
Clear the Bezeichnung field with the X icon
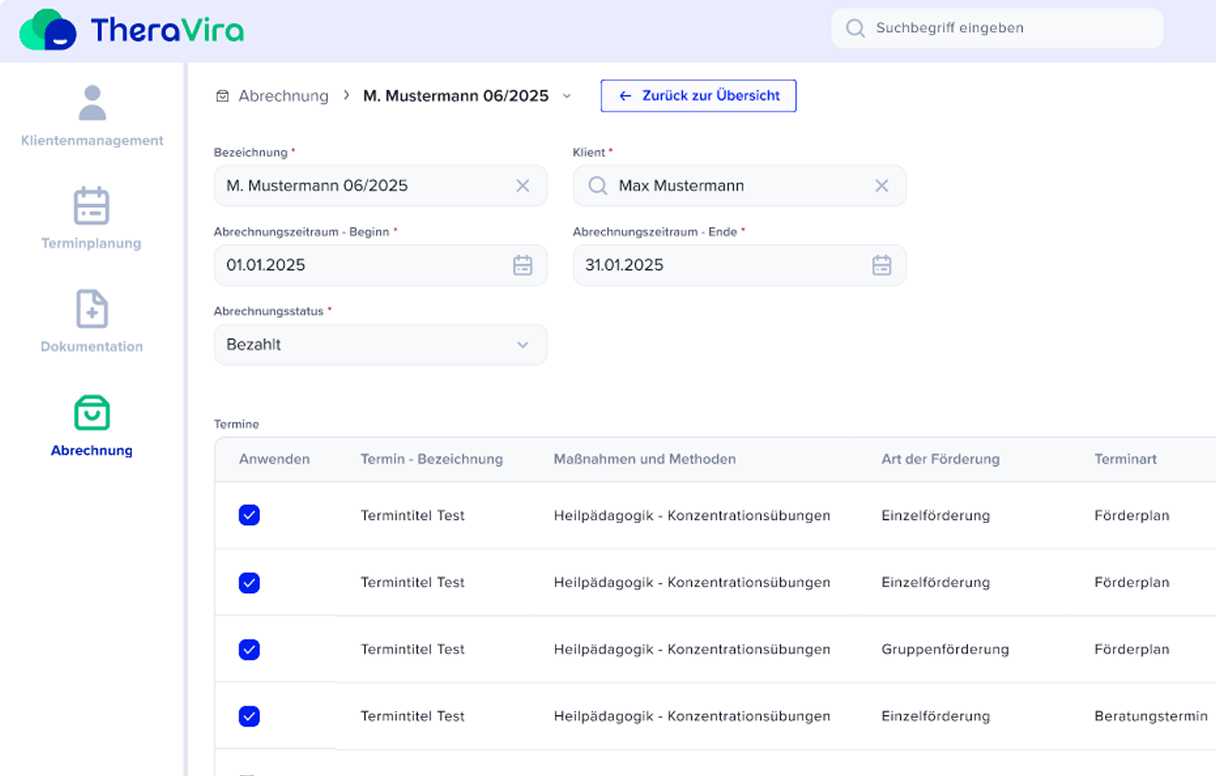click(522, 185)
